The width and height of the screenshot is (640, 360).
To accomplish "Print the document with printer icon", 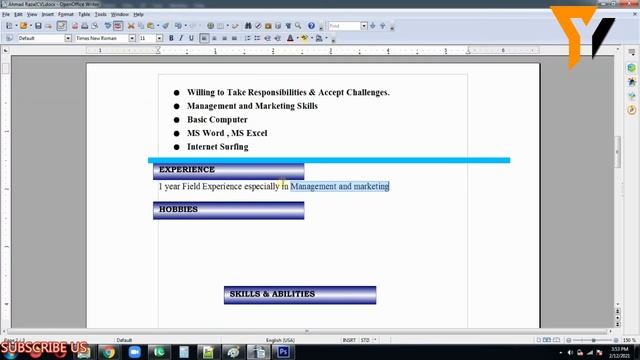I will click(84, 26).
